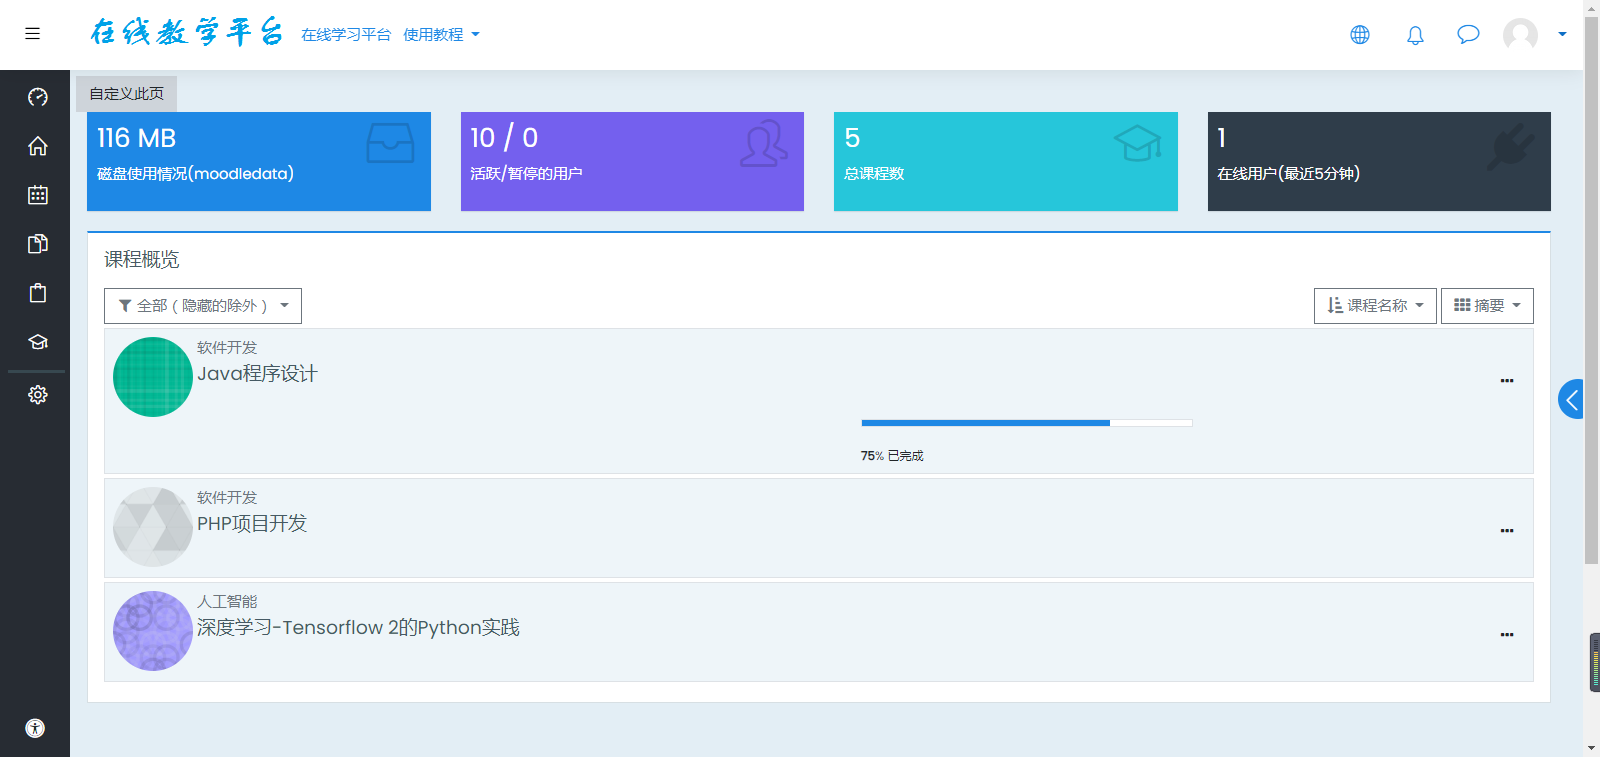The height and width of the screenshot is (757, 1600).
Task: Open the 课程名称 sort dropdown
Action: tap(1375, 306)
